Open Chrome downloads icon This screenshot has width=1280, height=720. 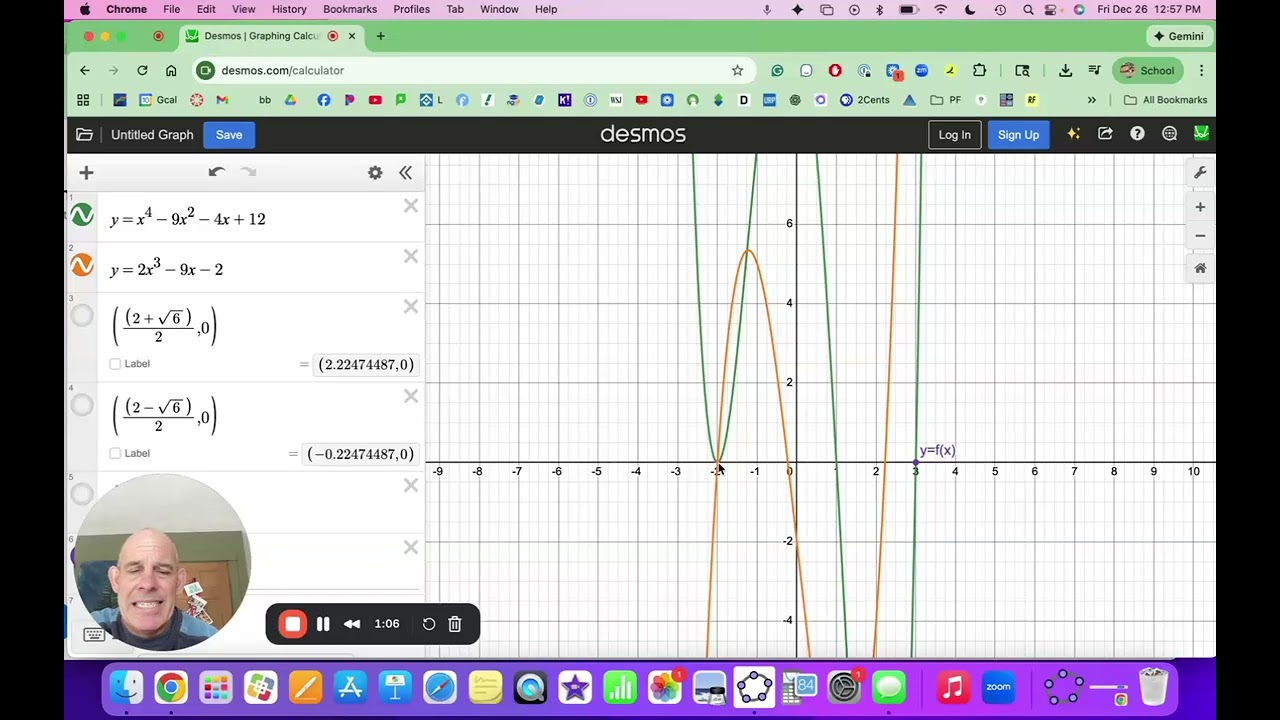click(x=1065, y=70)
